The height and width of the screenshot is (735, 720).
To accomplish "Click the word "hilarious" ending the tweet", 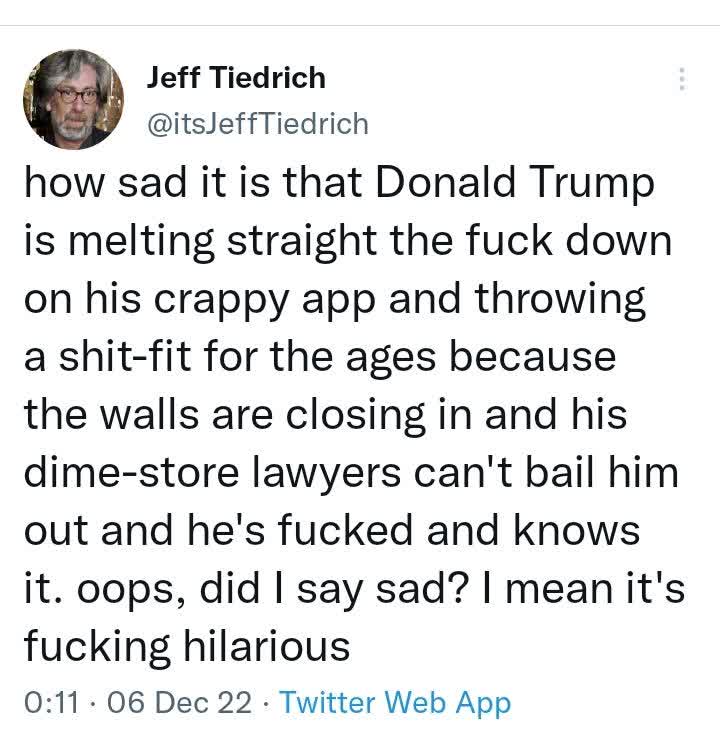I will coord(266,647).
